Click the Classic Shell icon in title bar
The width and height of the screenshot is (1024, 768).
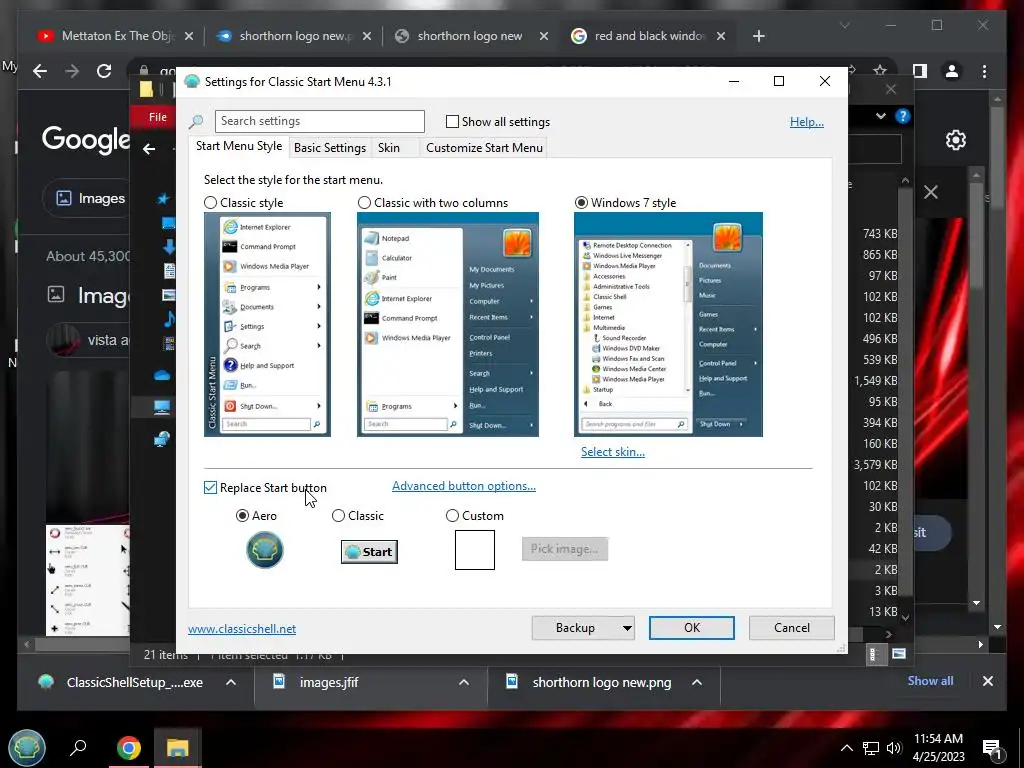[191, 82]
